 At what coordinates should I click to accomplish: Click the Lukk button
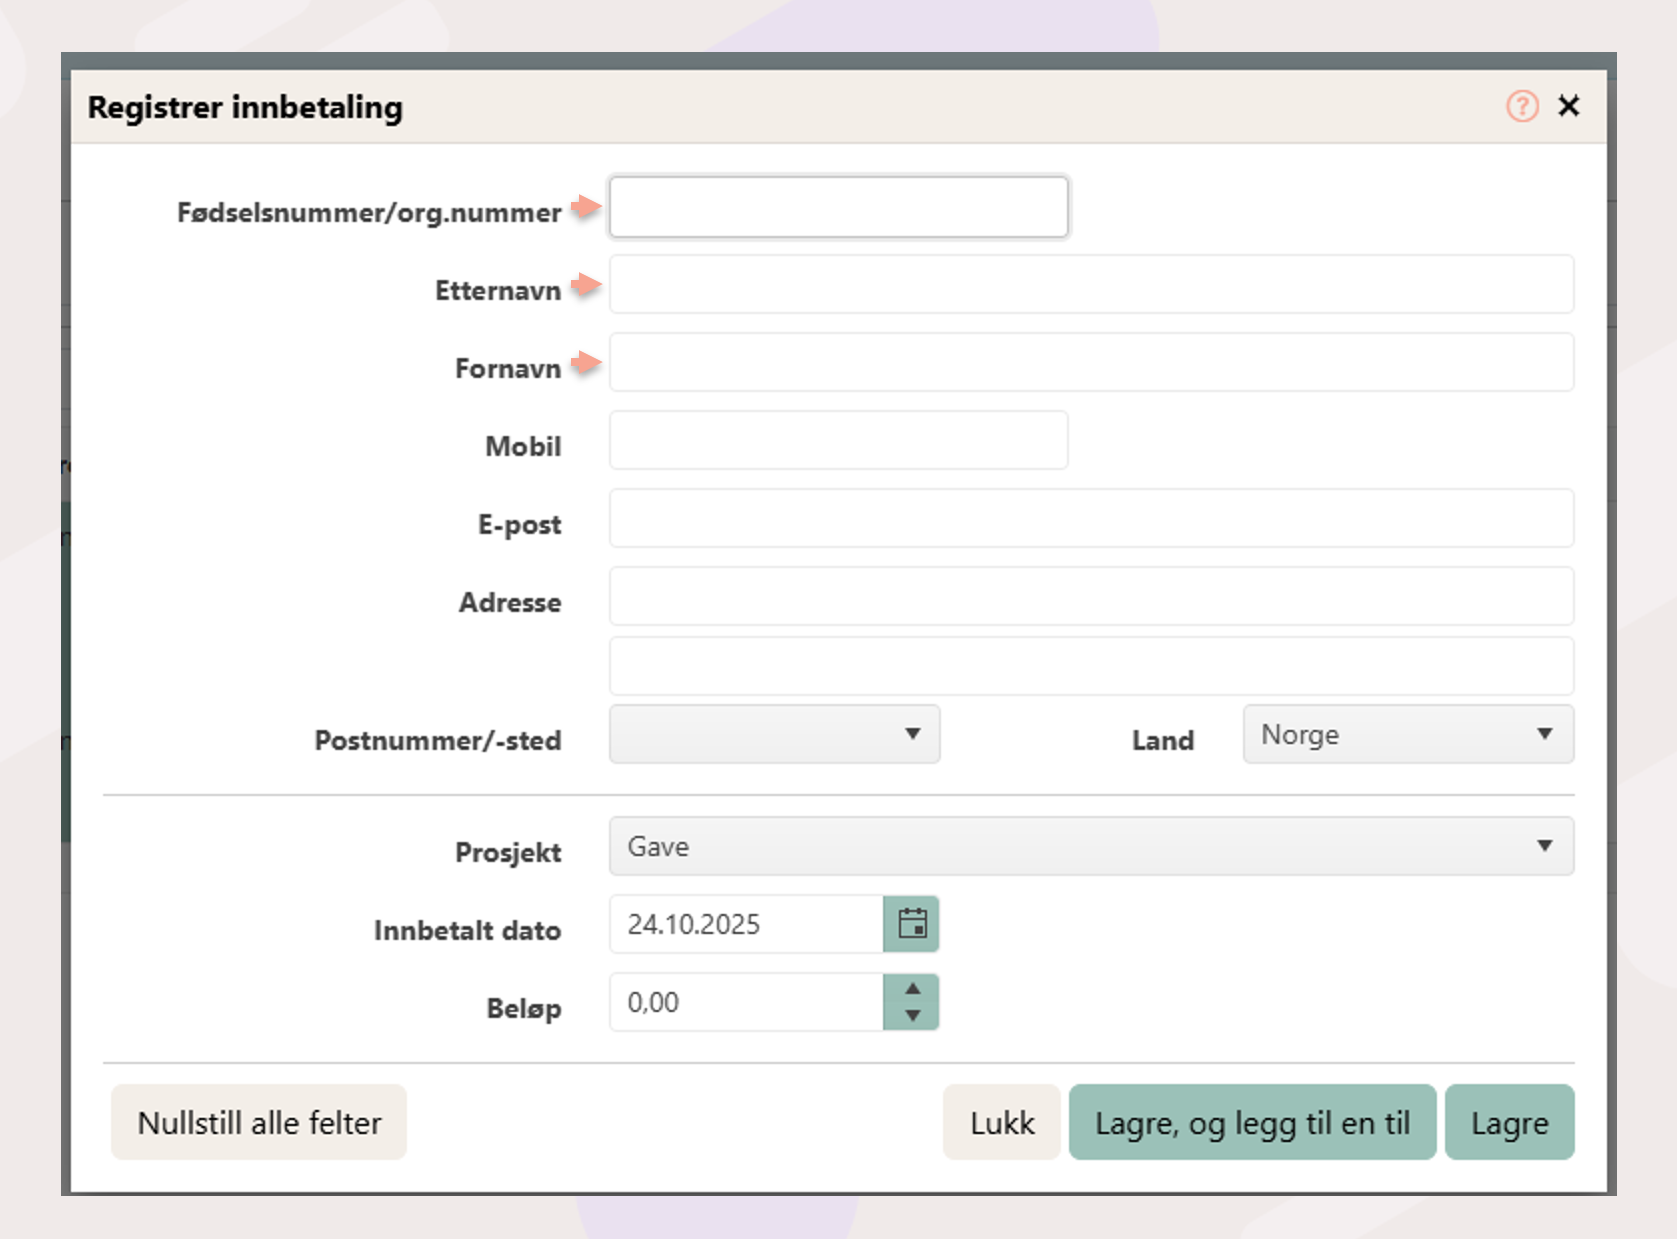point(1002,1122)
